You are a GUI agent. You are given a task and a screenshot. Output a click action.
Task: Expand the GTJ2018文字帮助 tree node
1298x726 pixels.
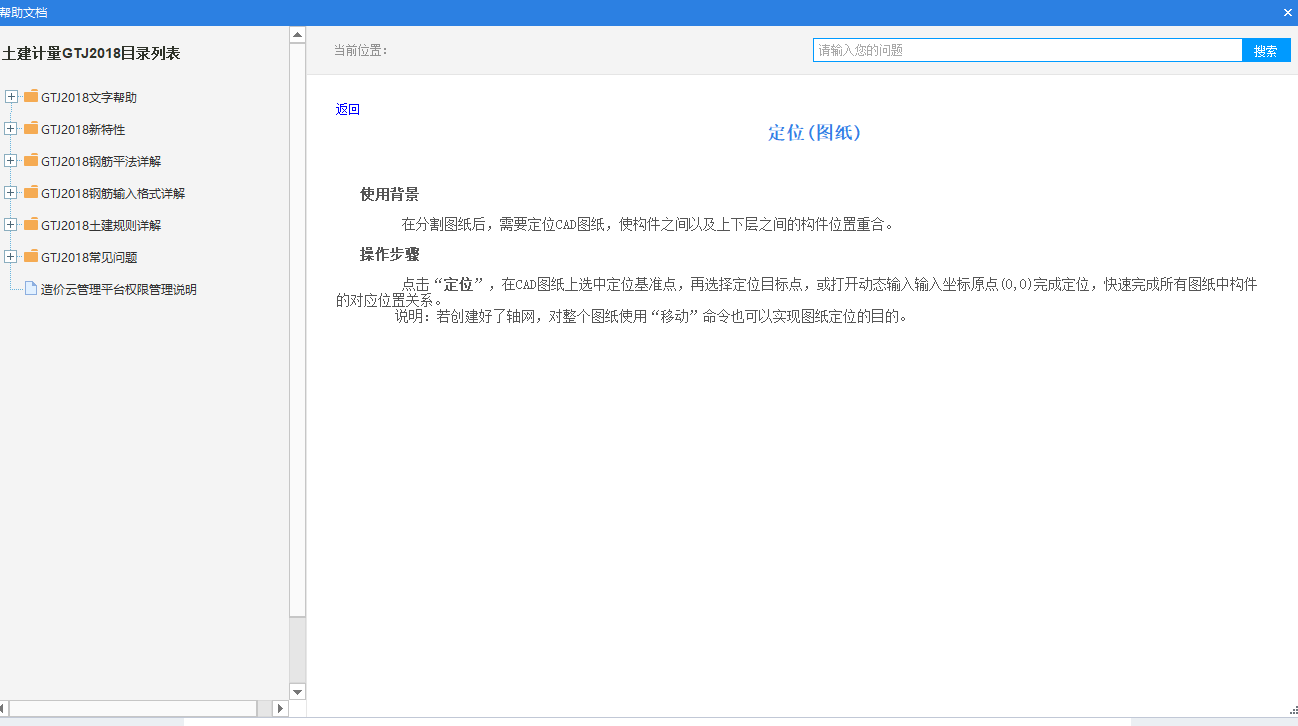point(11,97)
